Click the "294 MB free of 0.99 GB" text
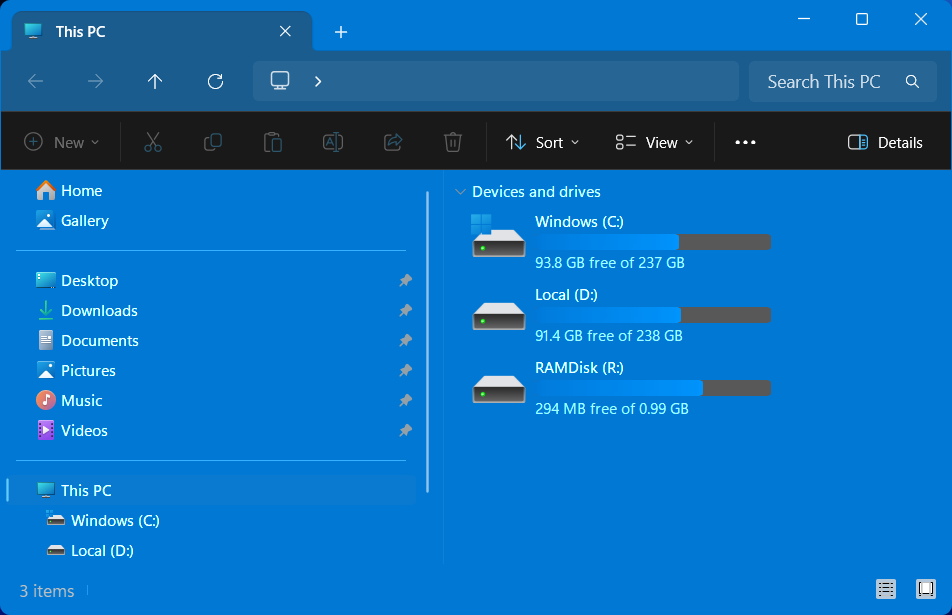Image resolution: width=952 pixels, height=615 pixels. click(611, 409)
